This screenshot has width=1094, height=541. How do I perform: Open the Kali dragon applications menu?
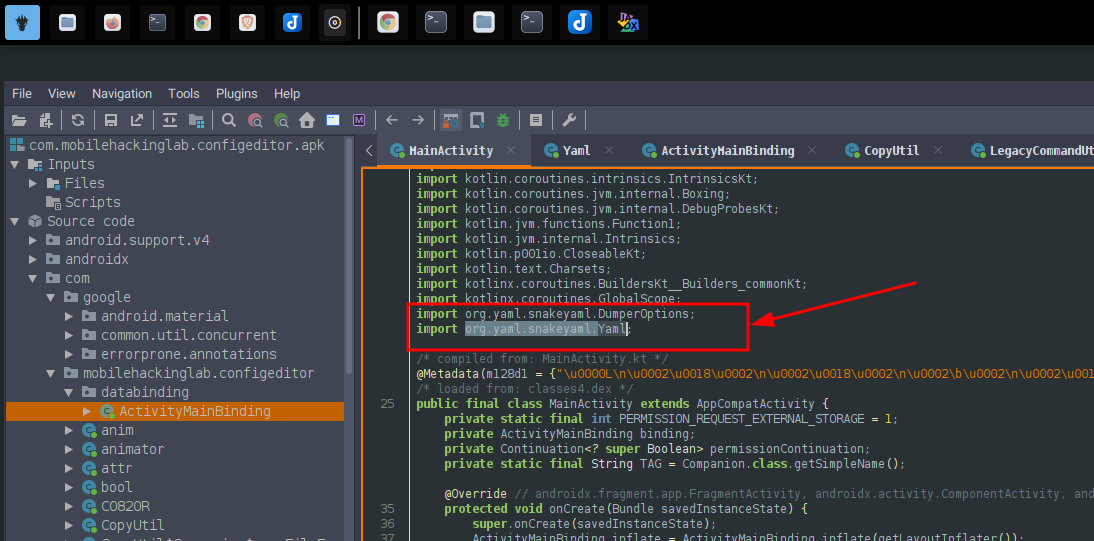(x=22, y=22)
